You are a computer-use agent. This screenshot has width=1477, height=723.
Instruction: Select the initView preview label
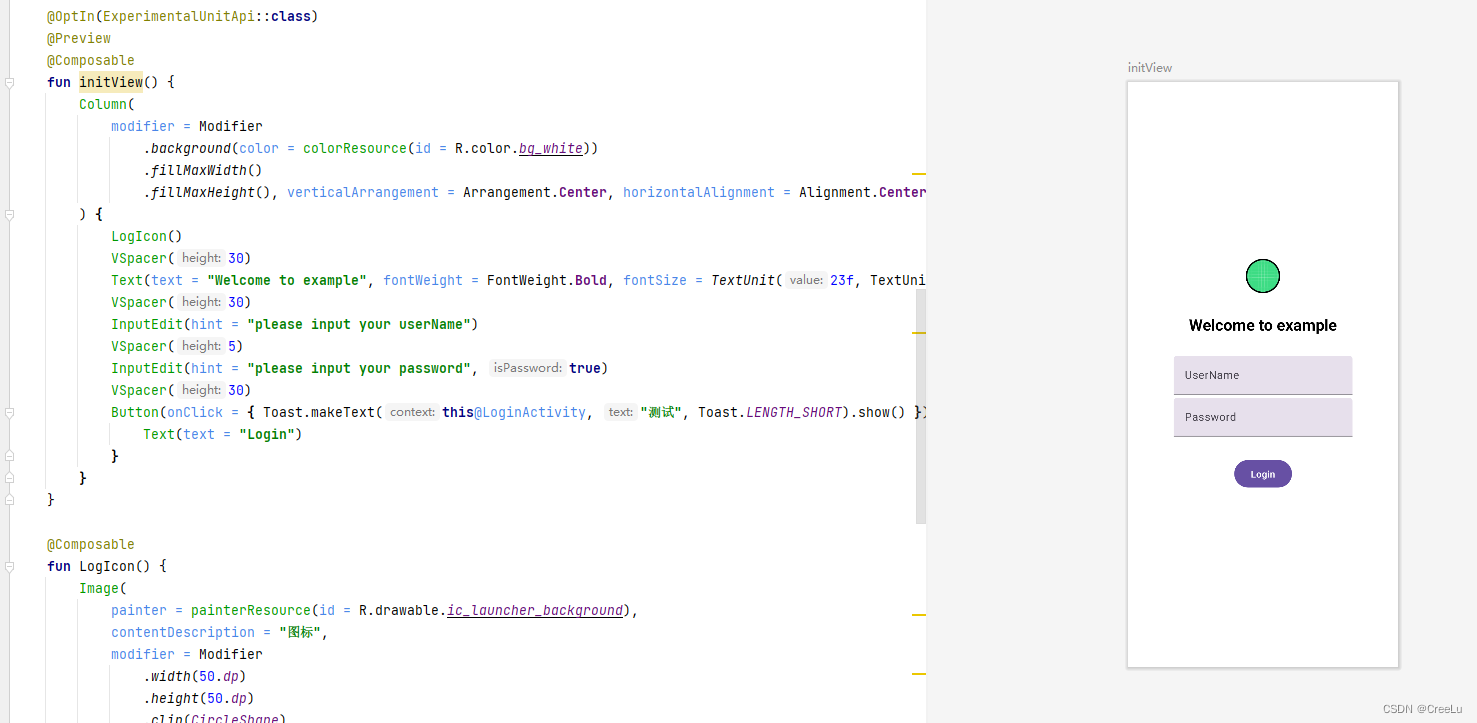[1150, 68]
